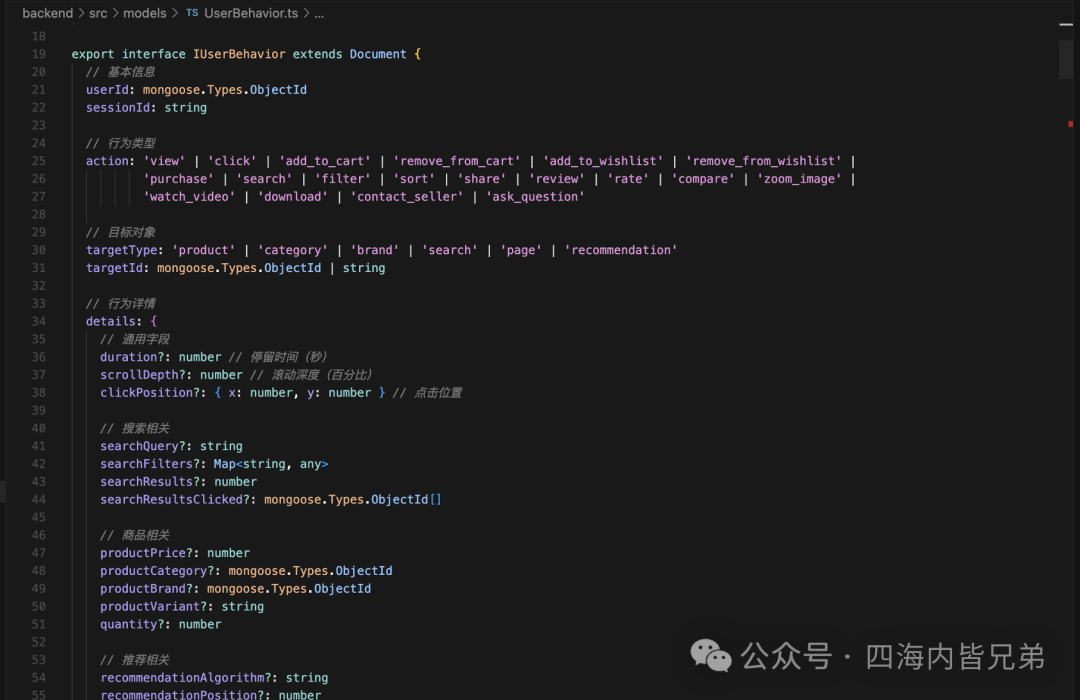Click 'searchResults?' on line 43

(149, 482)
